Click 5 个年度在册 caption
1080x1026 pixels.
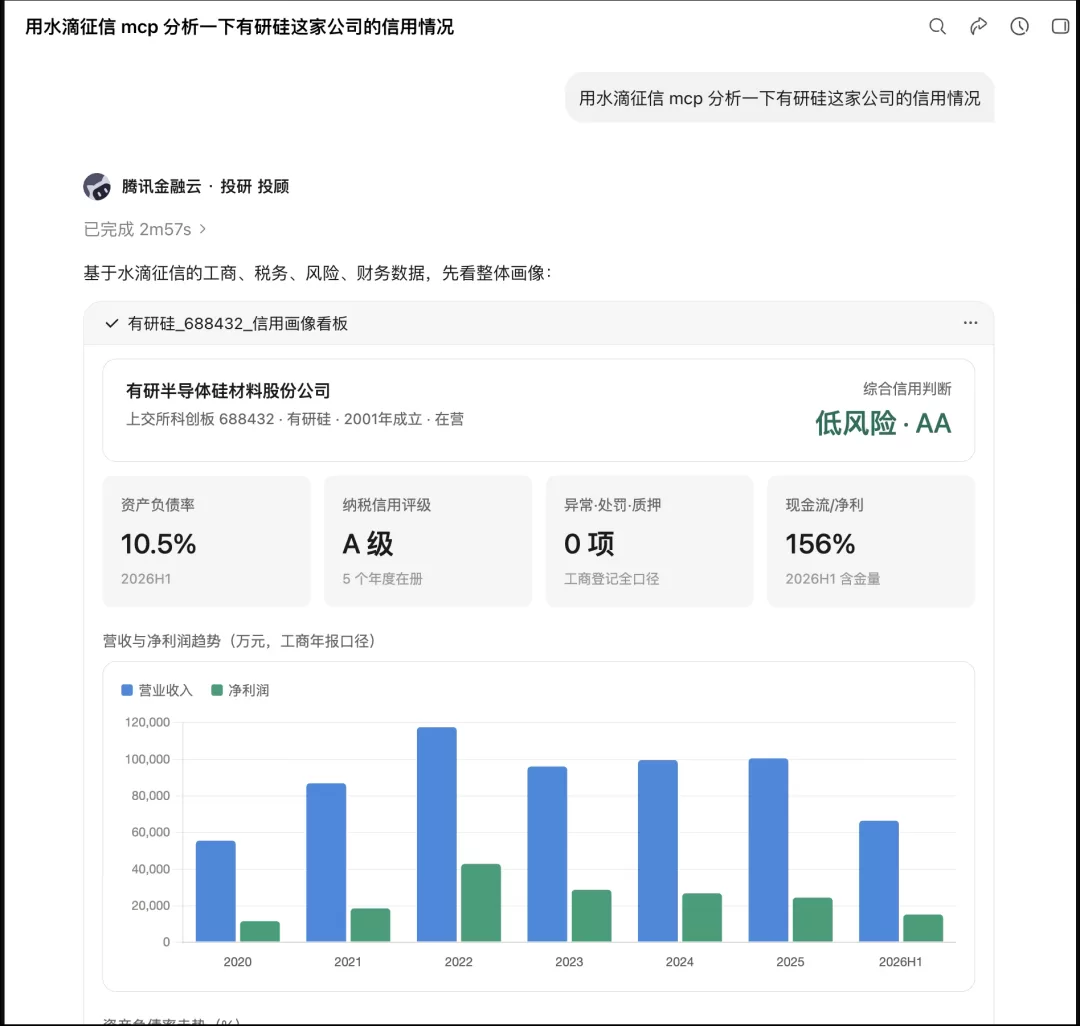(x=382, y=579)
